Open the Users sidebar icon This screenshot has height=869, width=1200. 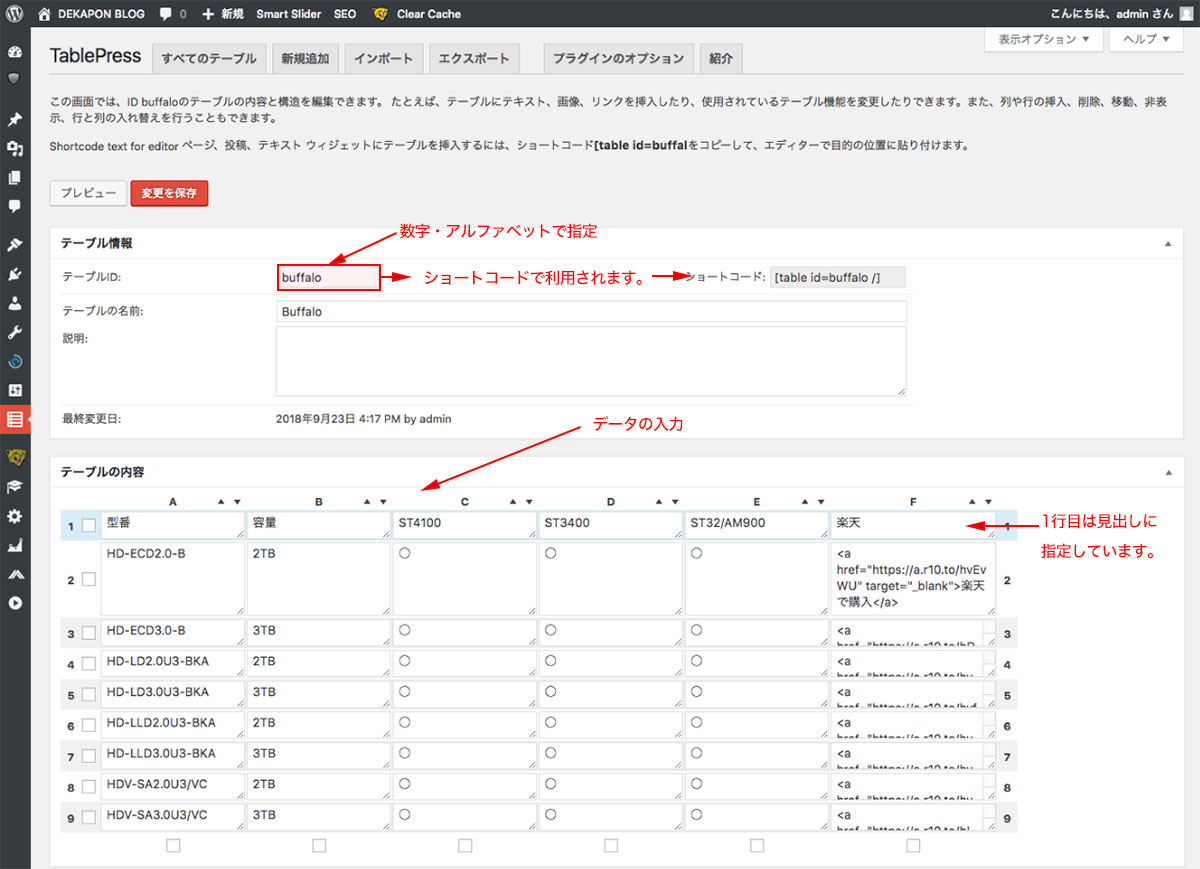[15, 303]
